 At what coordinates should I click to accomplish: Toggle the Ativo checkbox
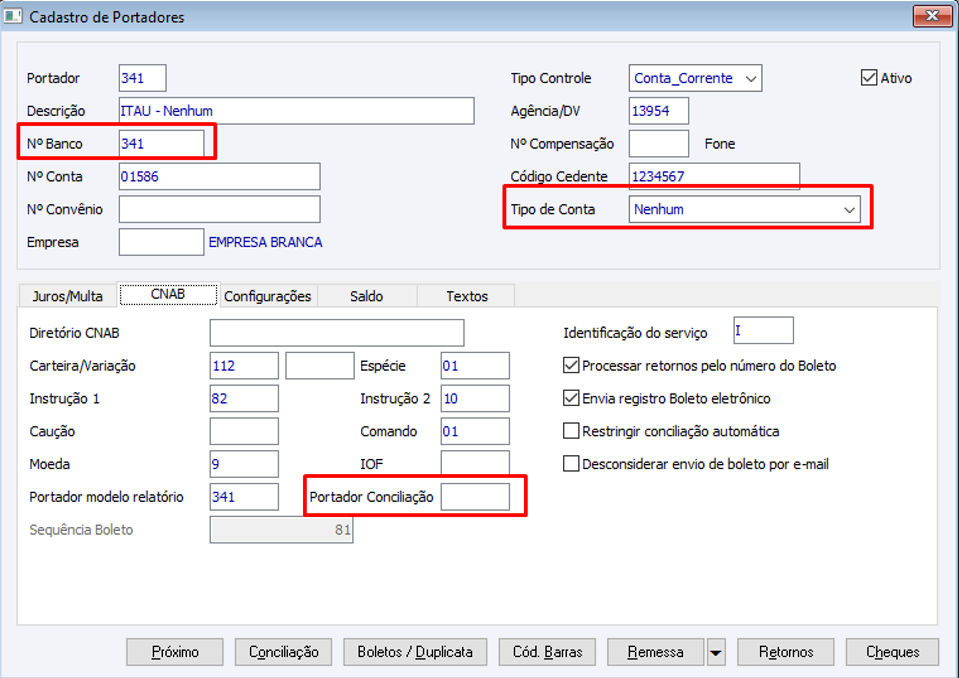point(869,77)
